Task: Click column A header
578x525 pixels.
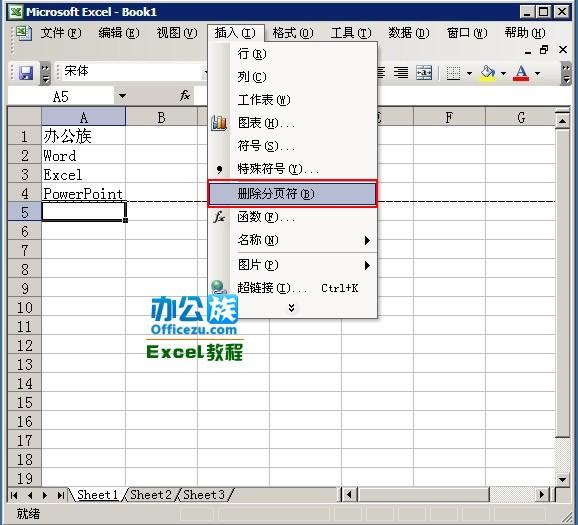Action: click(x=84, y=117)
